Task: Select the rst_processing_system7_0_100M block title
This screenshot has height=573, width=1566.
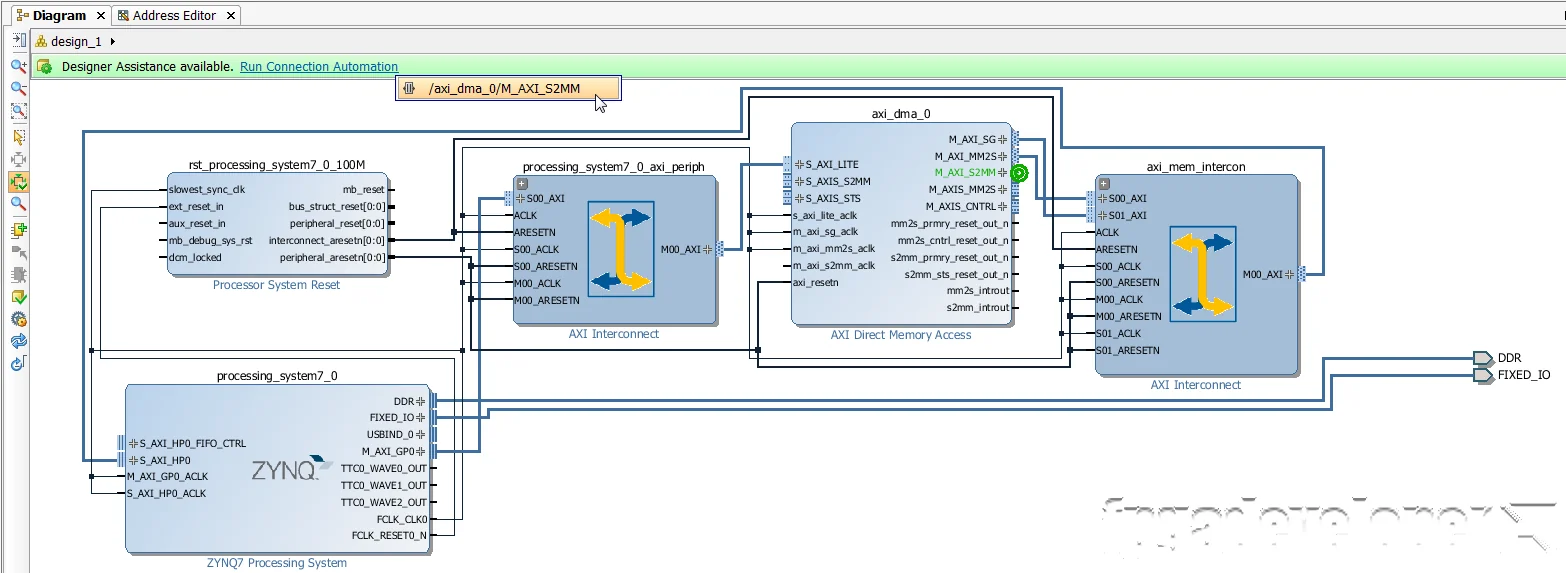Action: (277, 164)
